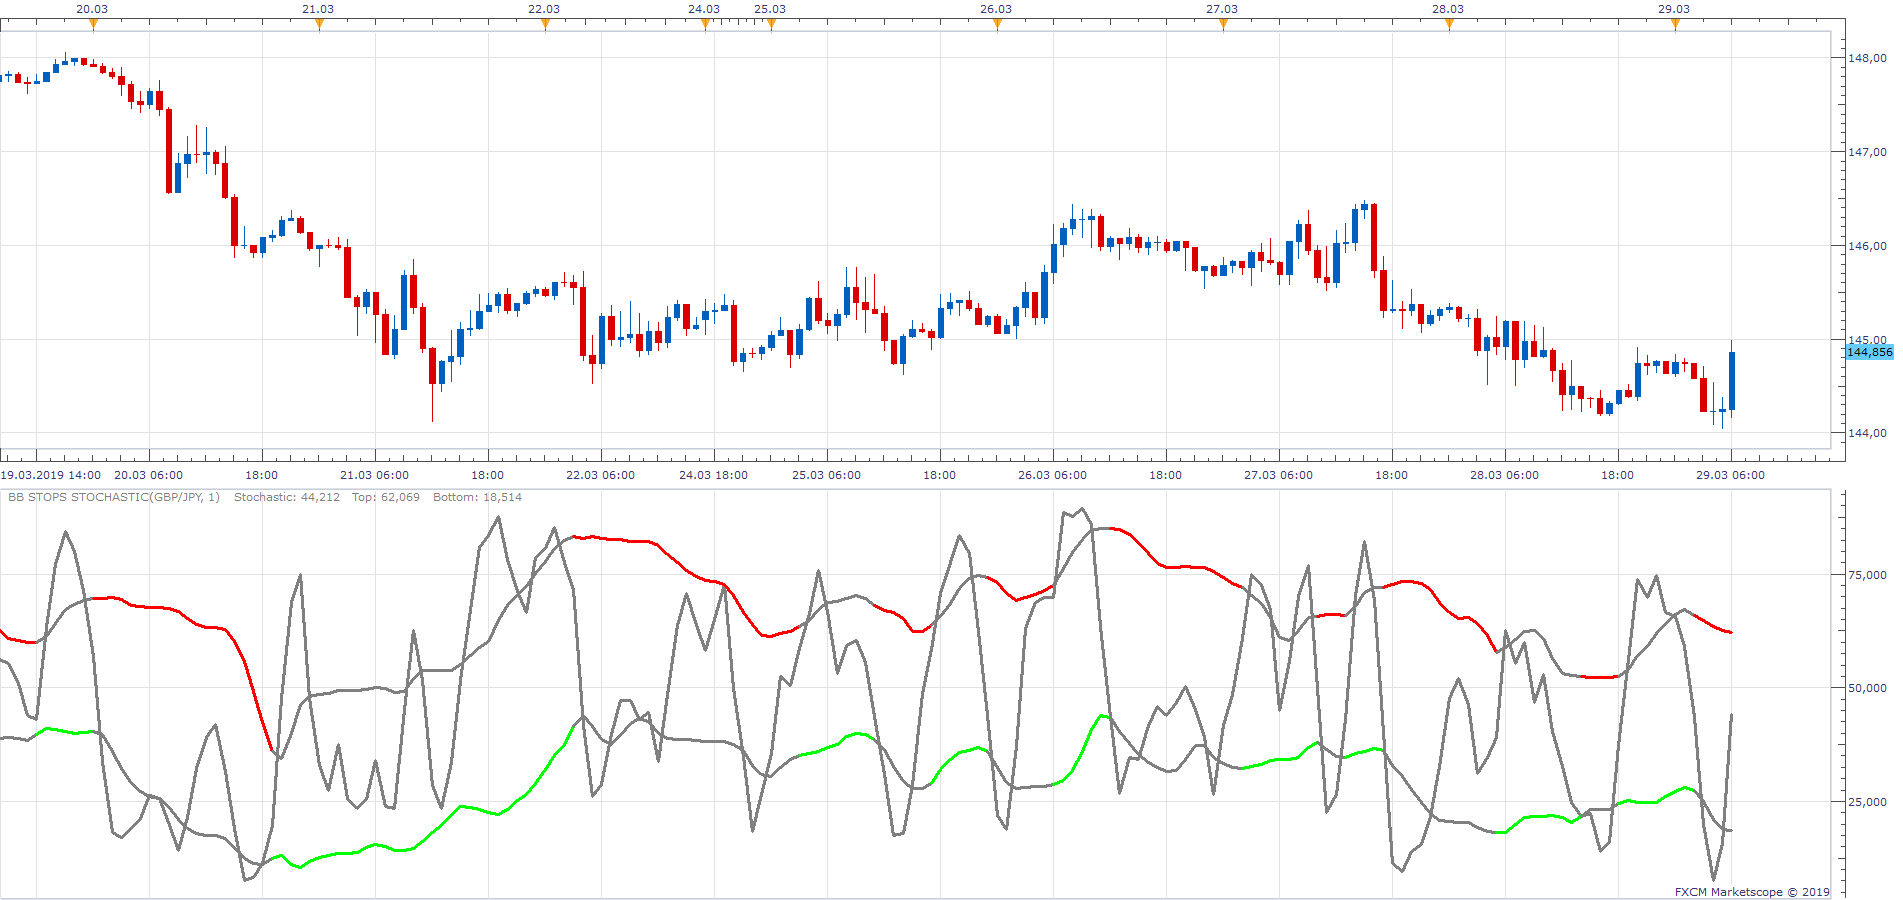Viewport: 1903px width, 900px height.
Task: Click the 27.03 day marker triangle
Action: [1223, 25]
